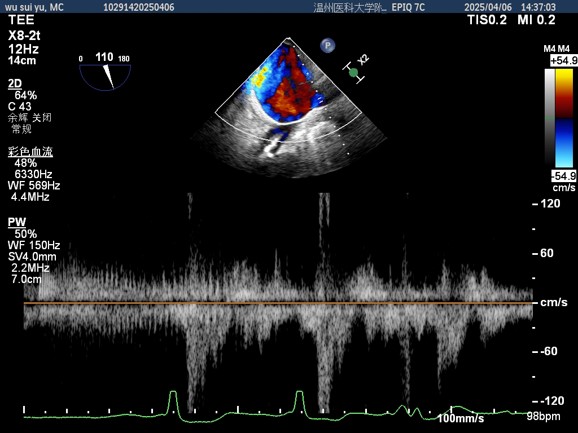Click the 110 degree rotation angle dial
Viewport: 578px width, 433px height.
[105, 72]
